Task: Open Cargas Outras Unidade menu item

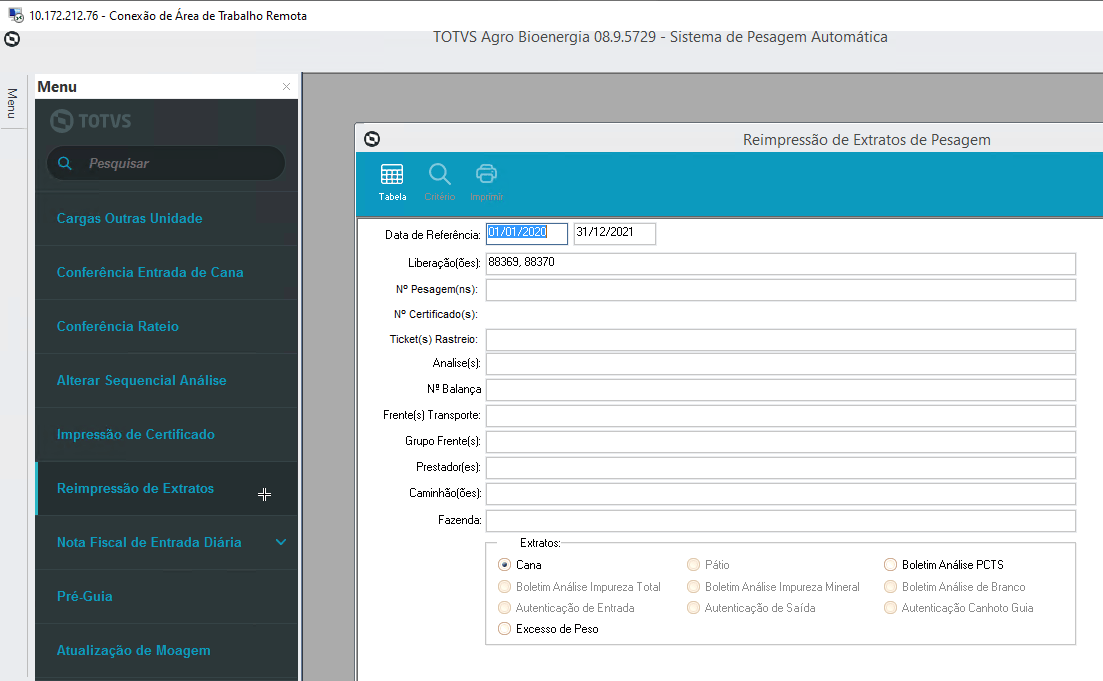Action: pyautogui.click(x=166, y=218)
